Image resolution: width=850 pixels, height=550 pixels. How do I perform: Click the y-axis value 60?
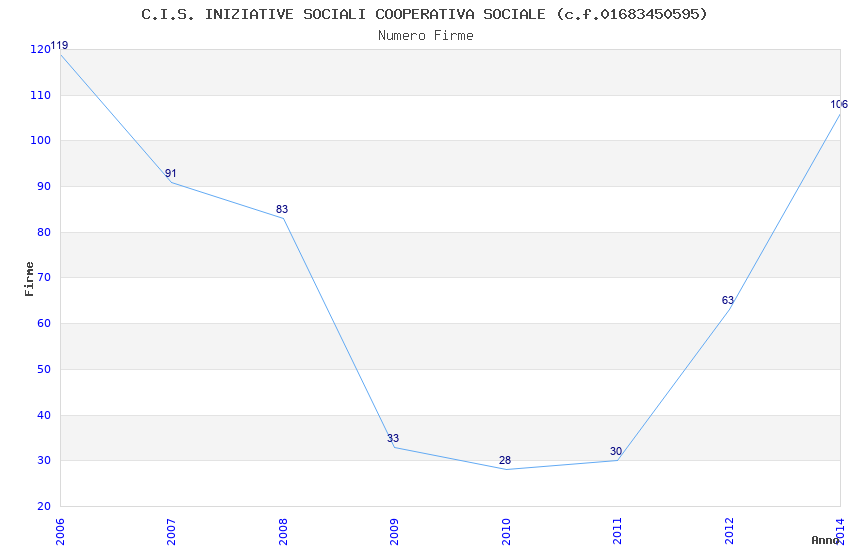tap(43, 323)
